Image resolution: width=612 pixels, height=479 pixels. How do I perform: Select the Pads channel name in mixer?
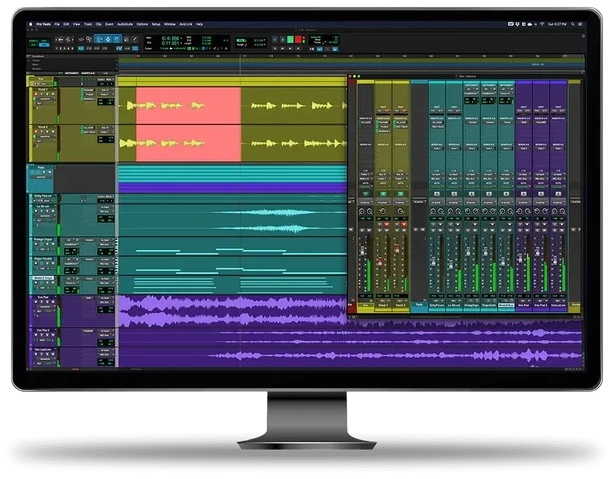click(419, 304)
